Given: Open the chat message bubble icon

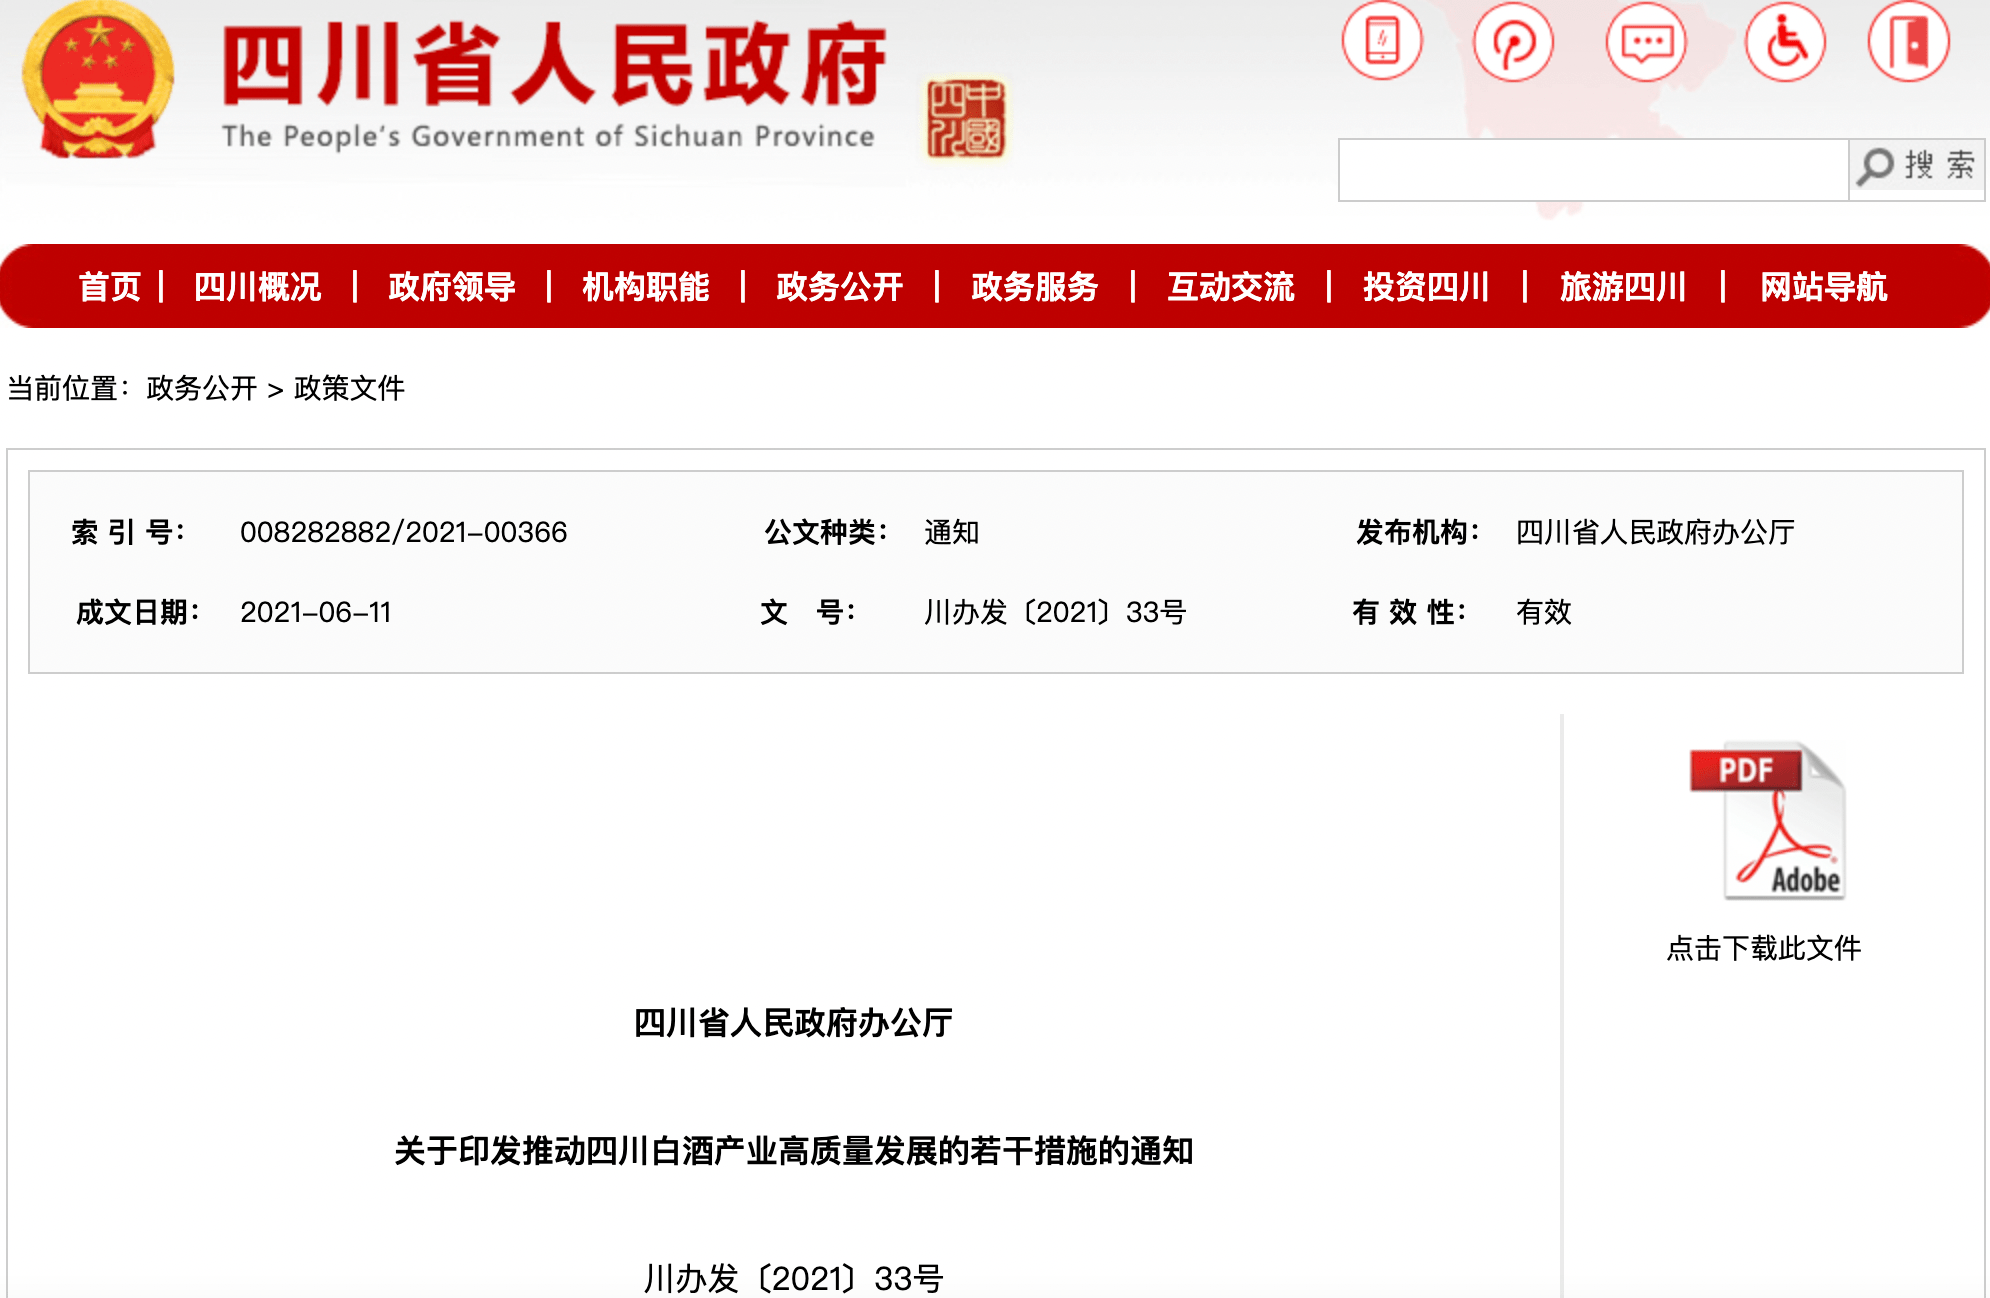Looking at the screenshot, I should coord(1646,42).
